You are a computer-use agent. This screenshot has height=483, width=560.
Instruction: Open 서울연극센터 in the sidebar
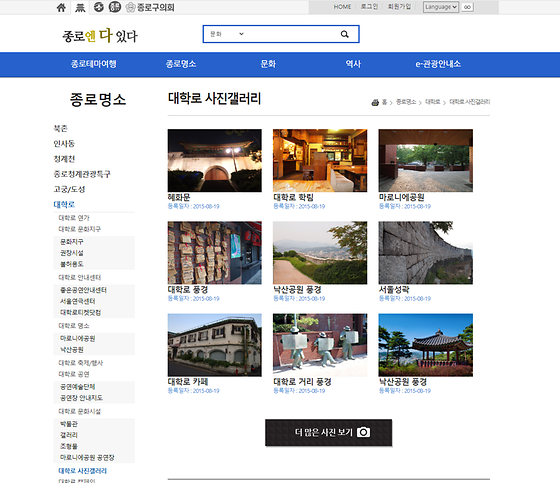[78, 302]
